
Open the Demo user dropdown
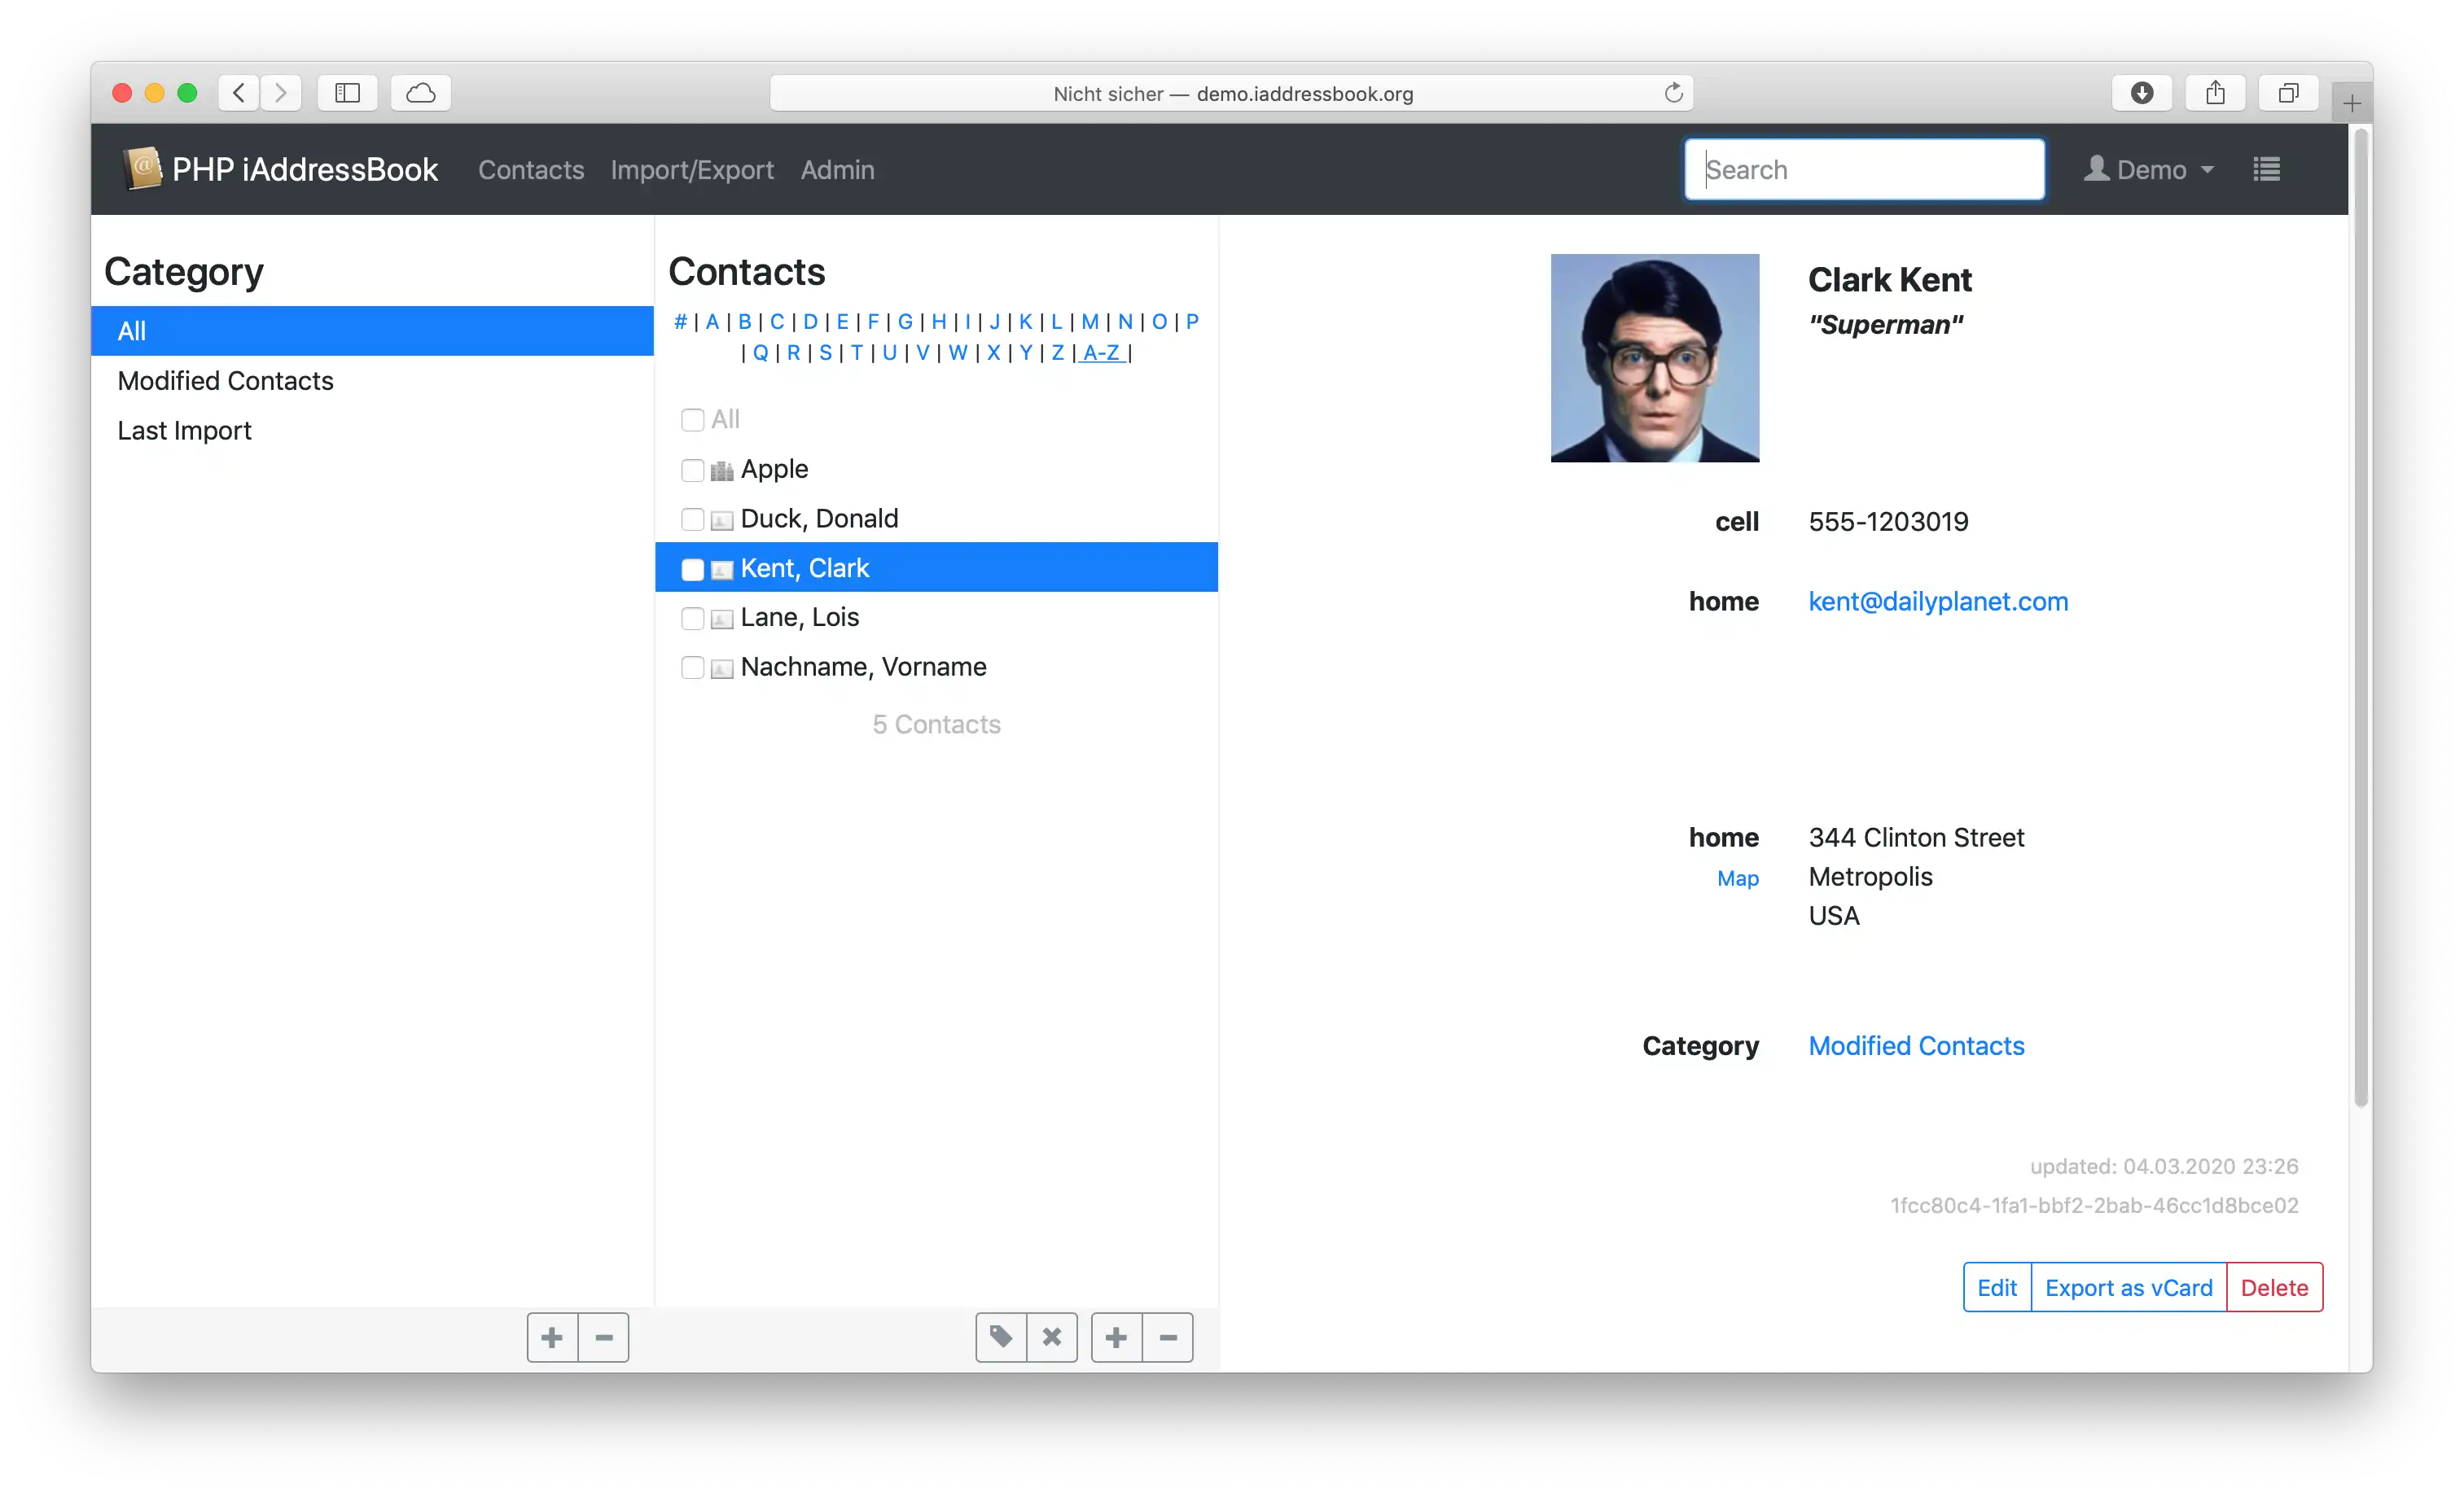pos(2148,169)
